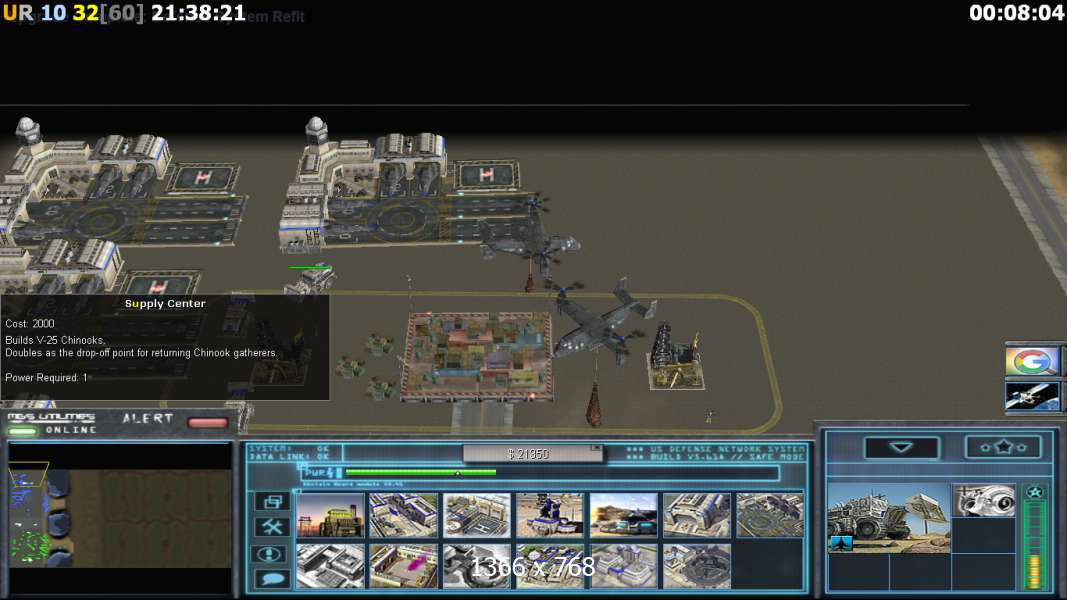The height and width of the screenshot is (600, 1067).
Task: Select the dark circular pad build icon
Action: [770, 515]
